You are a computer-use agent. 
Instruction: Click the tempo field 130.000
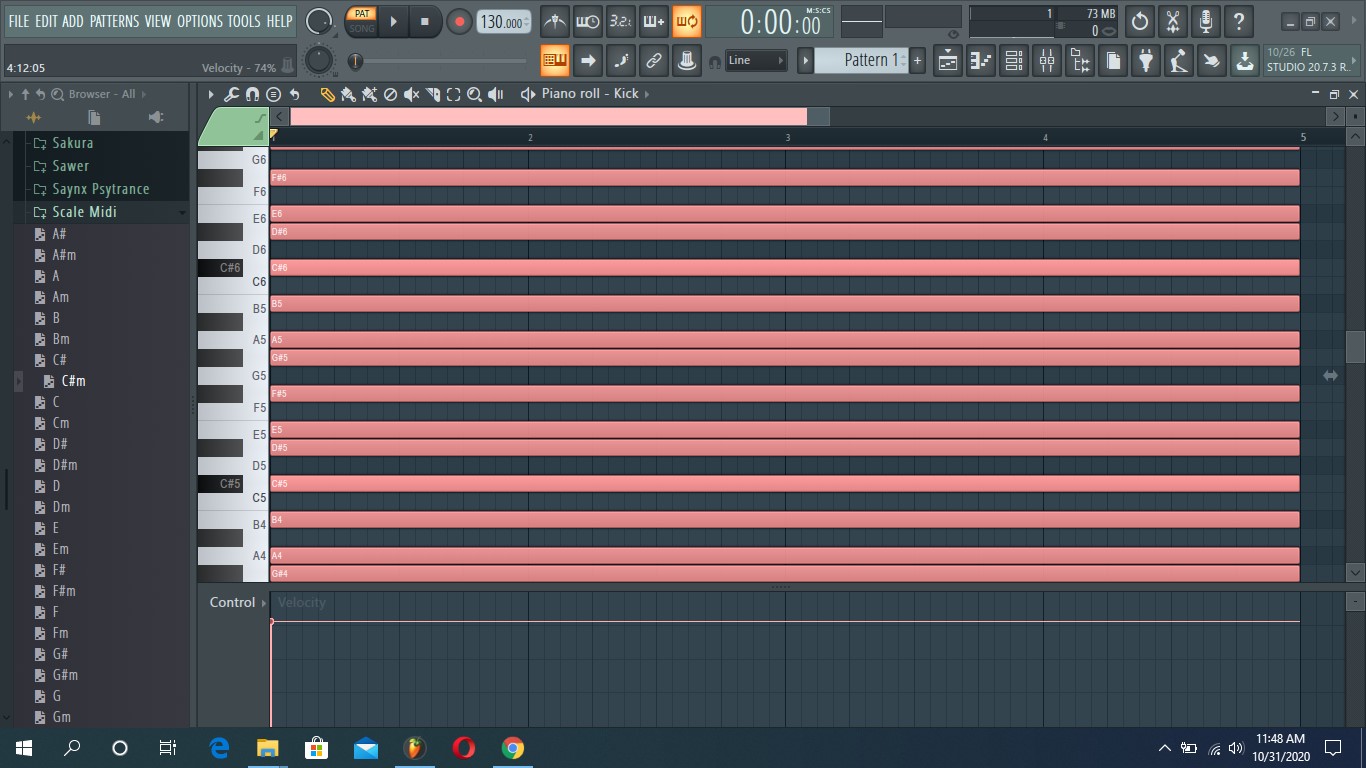[504, 22]
